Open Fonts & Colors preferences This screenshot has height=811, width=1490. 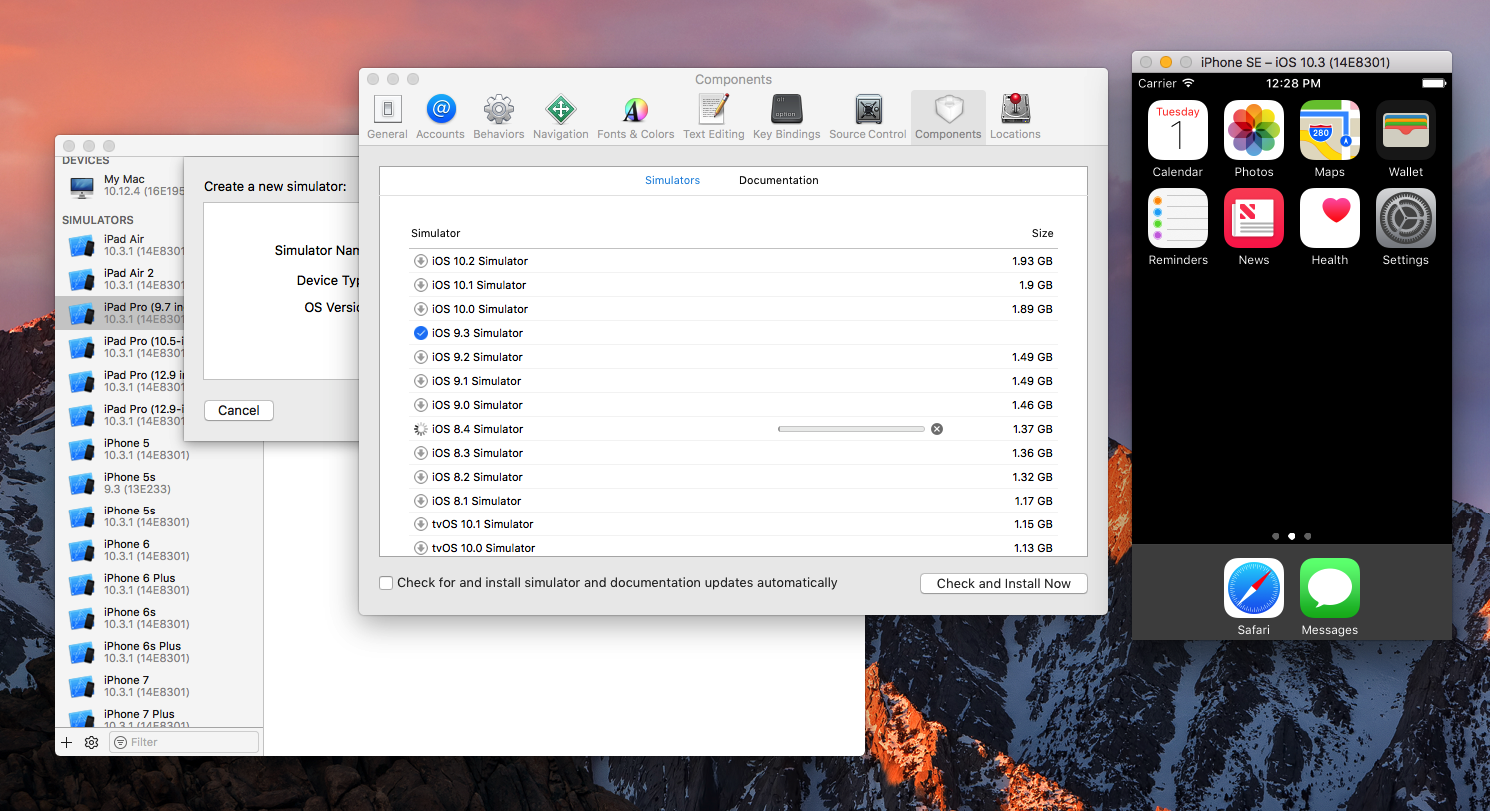click(x=635, y=117)
